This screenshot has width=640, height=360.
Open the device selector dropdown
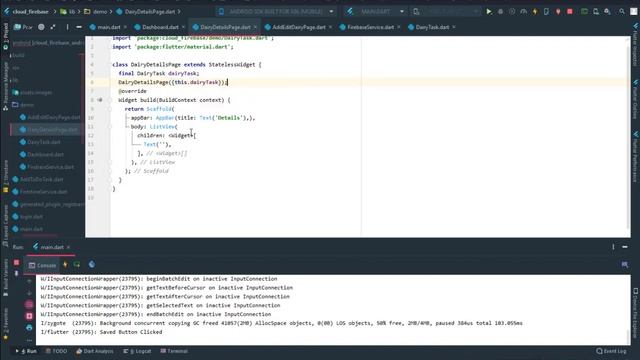(276, 11)
